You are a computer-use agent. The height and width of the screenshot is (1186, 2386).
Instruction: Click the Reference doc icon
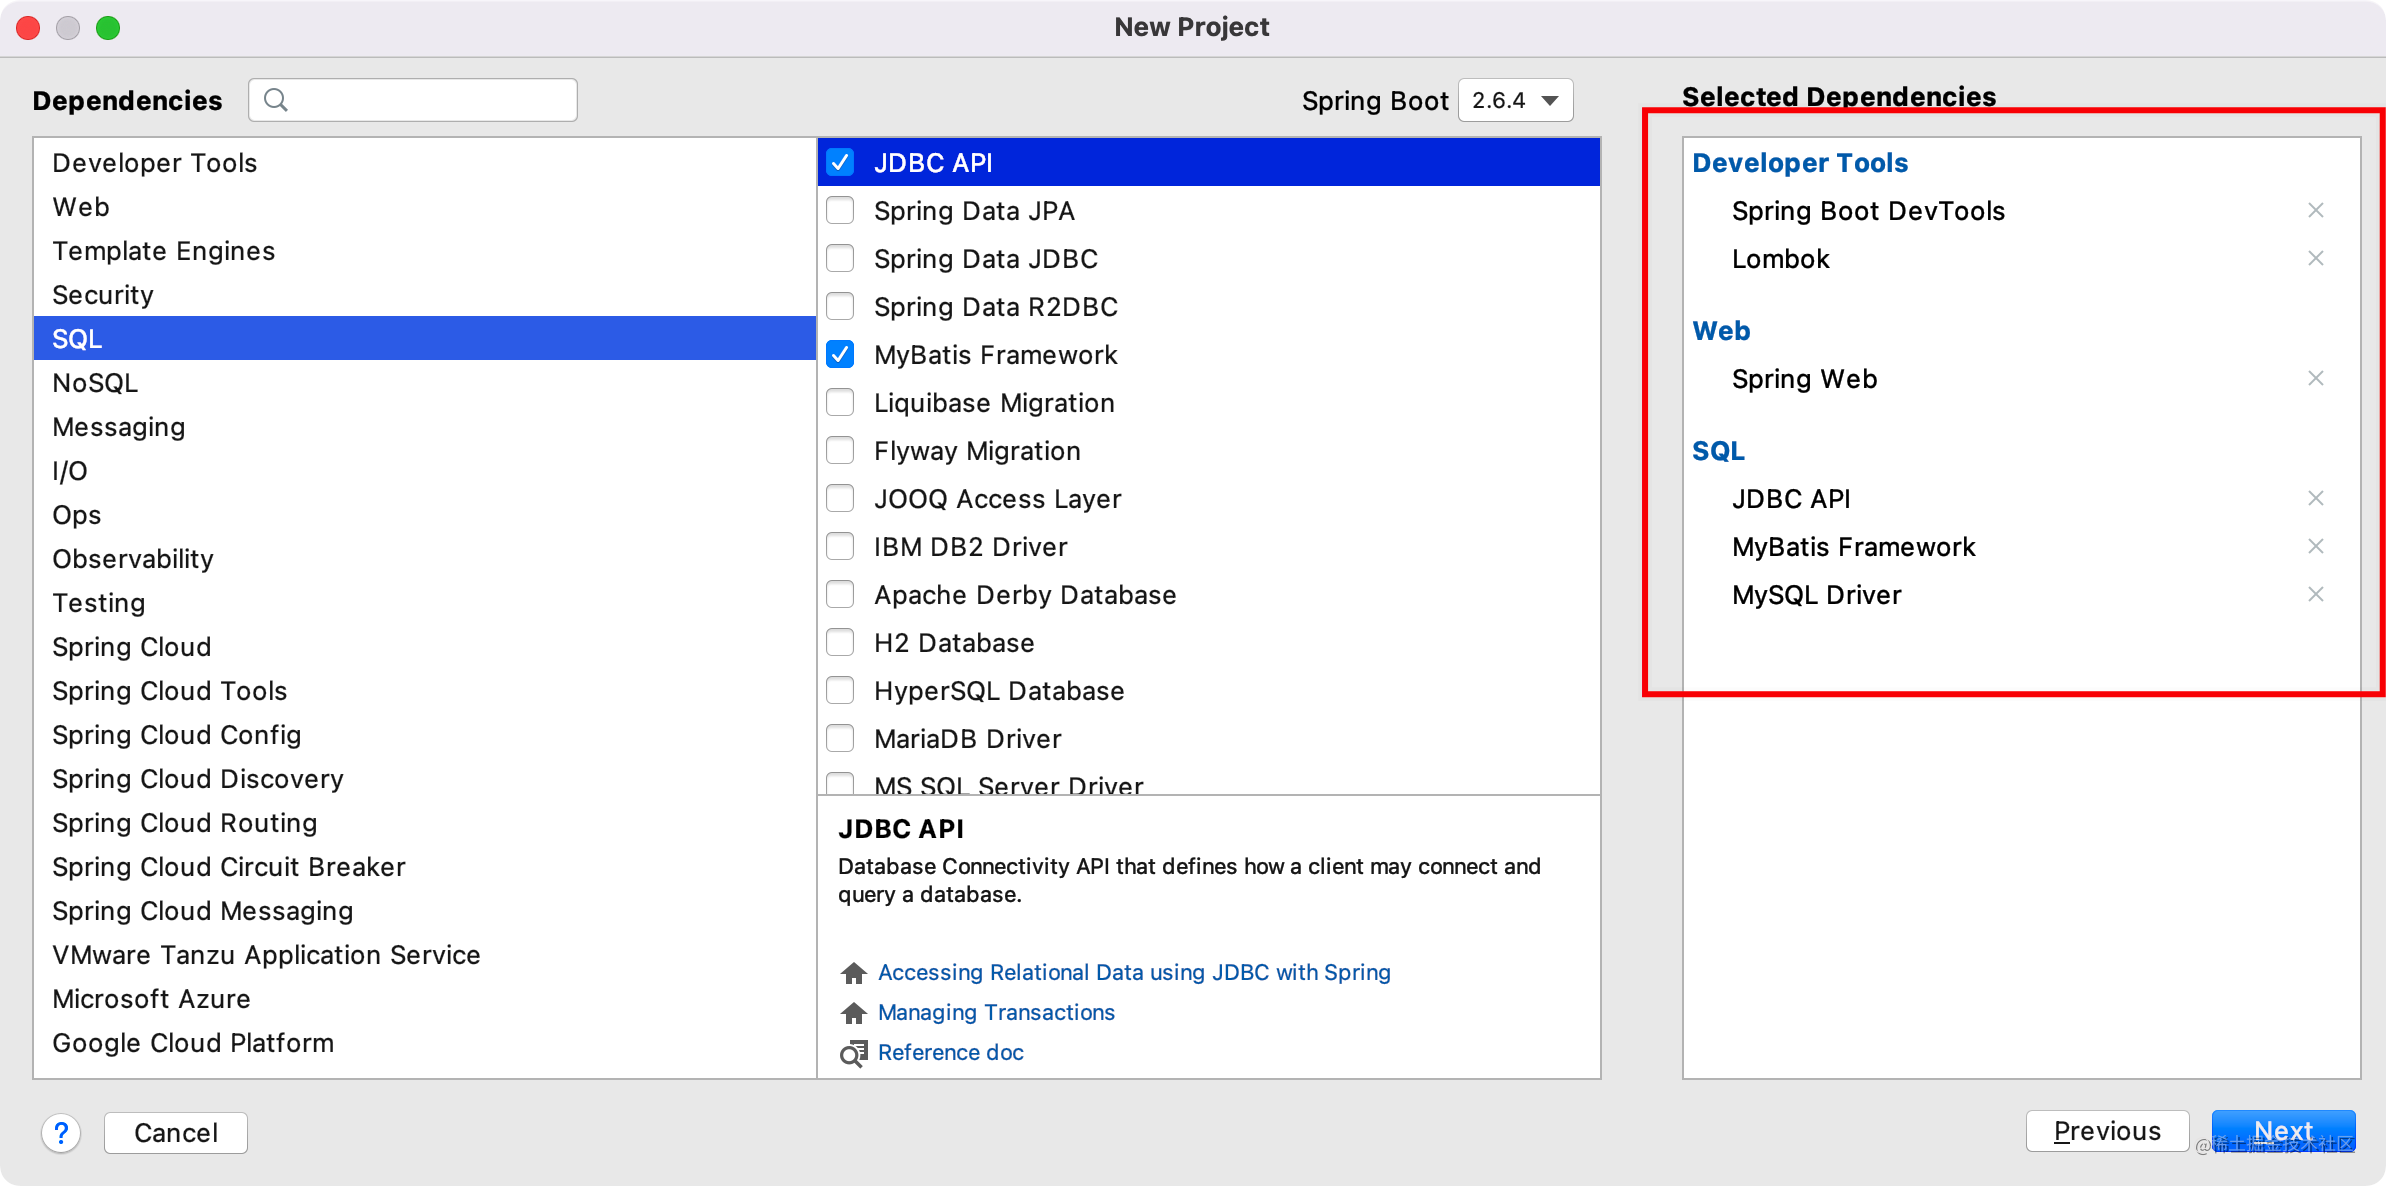(854, 1053)
